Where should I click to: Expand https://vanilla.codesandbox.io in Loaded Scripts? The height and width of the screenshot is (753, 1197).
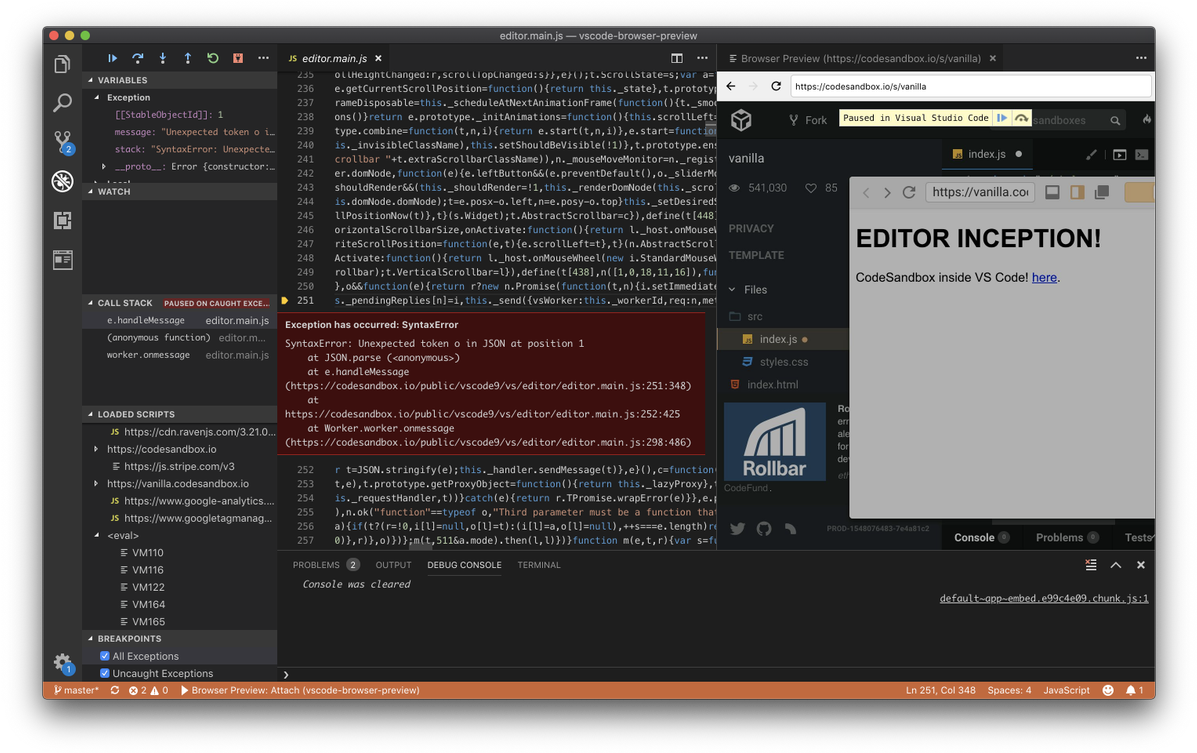pyautogui.click(x=96, y=483)
